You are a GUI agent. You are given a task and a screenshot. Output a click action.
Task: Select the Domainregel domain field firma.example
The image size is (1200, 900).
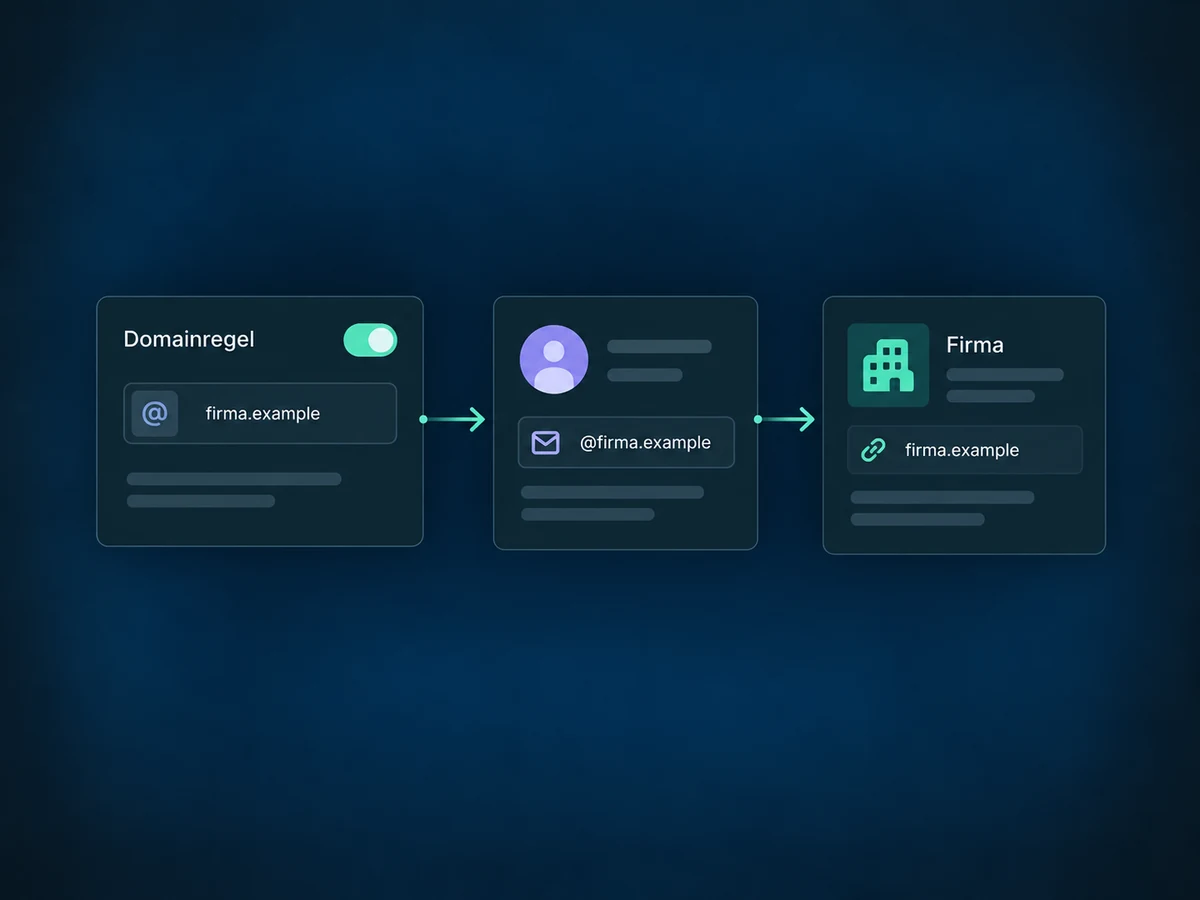260,413
